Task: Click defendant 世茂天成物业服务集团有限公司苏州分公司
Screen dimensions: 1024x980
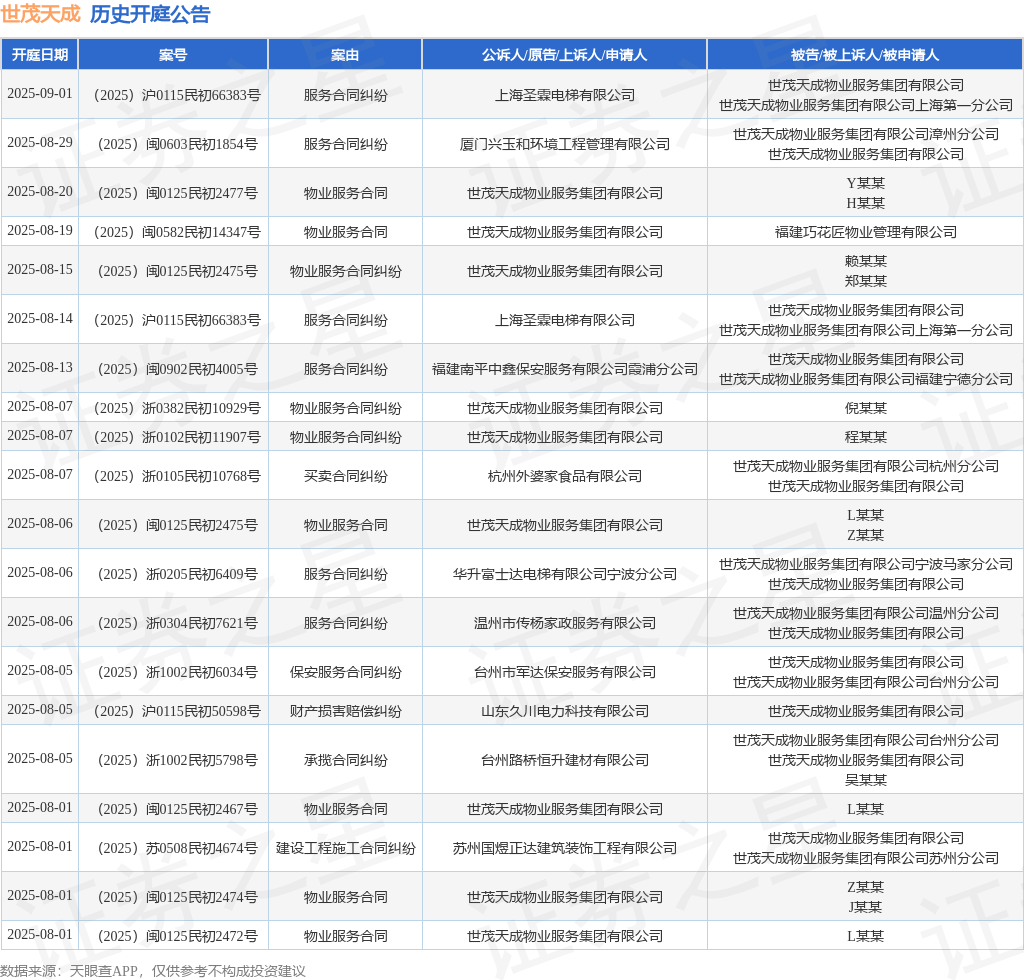Action: pos(865,859)
